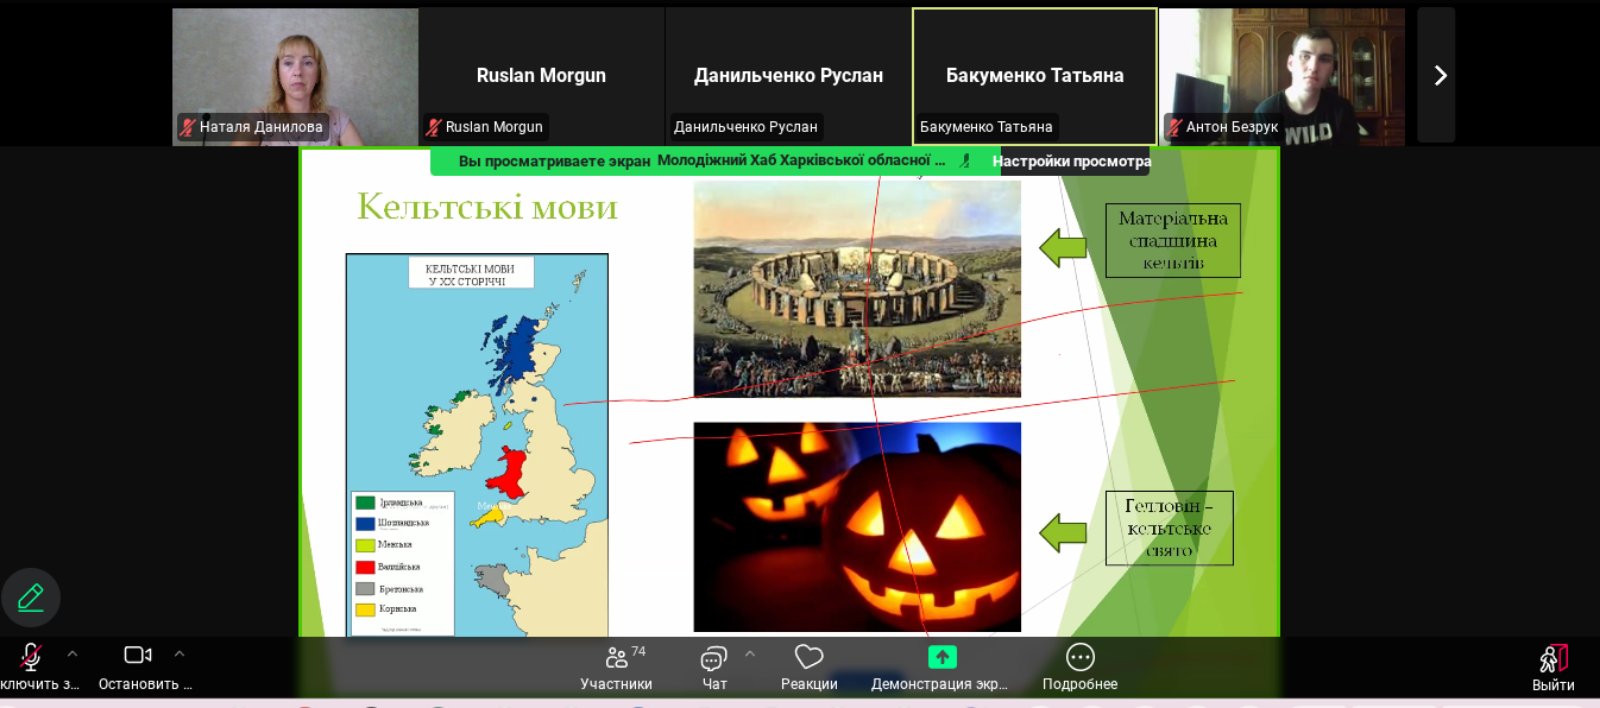Select Антон Безрук video tile
This screenshot has width=1600, height=708.
pyautogui.click(x=1282, y=76)
